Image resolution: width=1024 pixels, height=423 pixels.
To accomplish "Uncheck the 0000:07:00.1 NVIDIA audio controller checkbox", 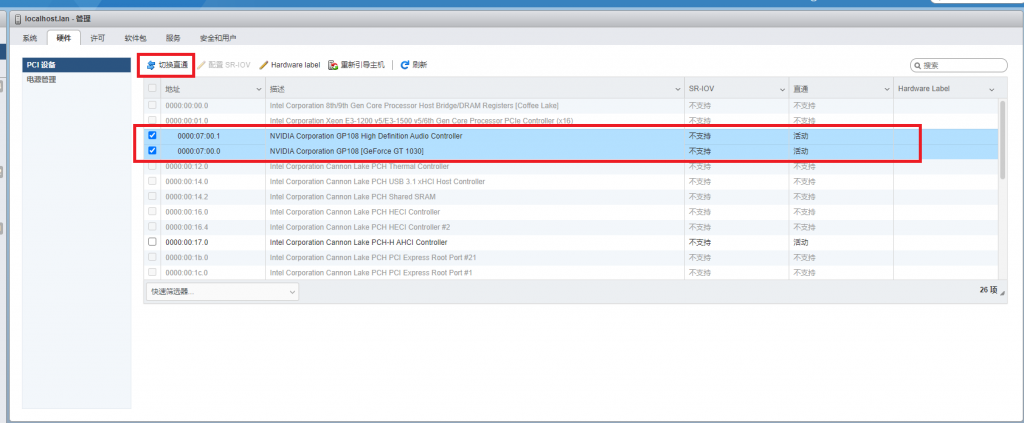I will [153, 136].
